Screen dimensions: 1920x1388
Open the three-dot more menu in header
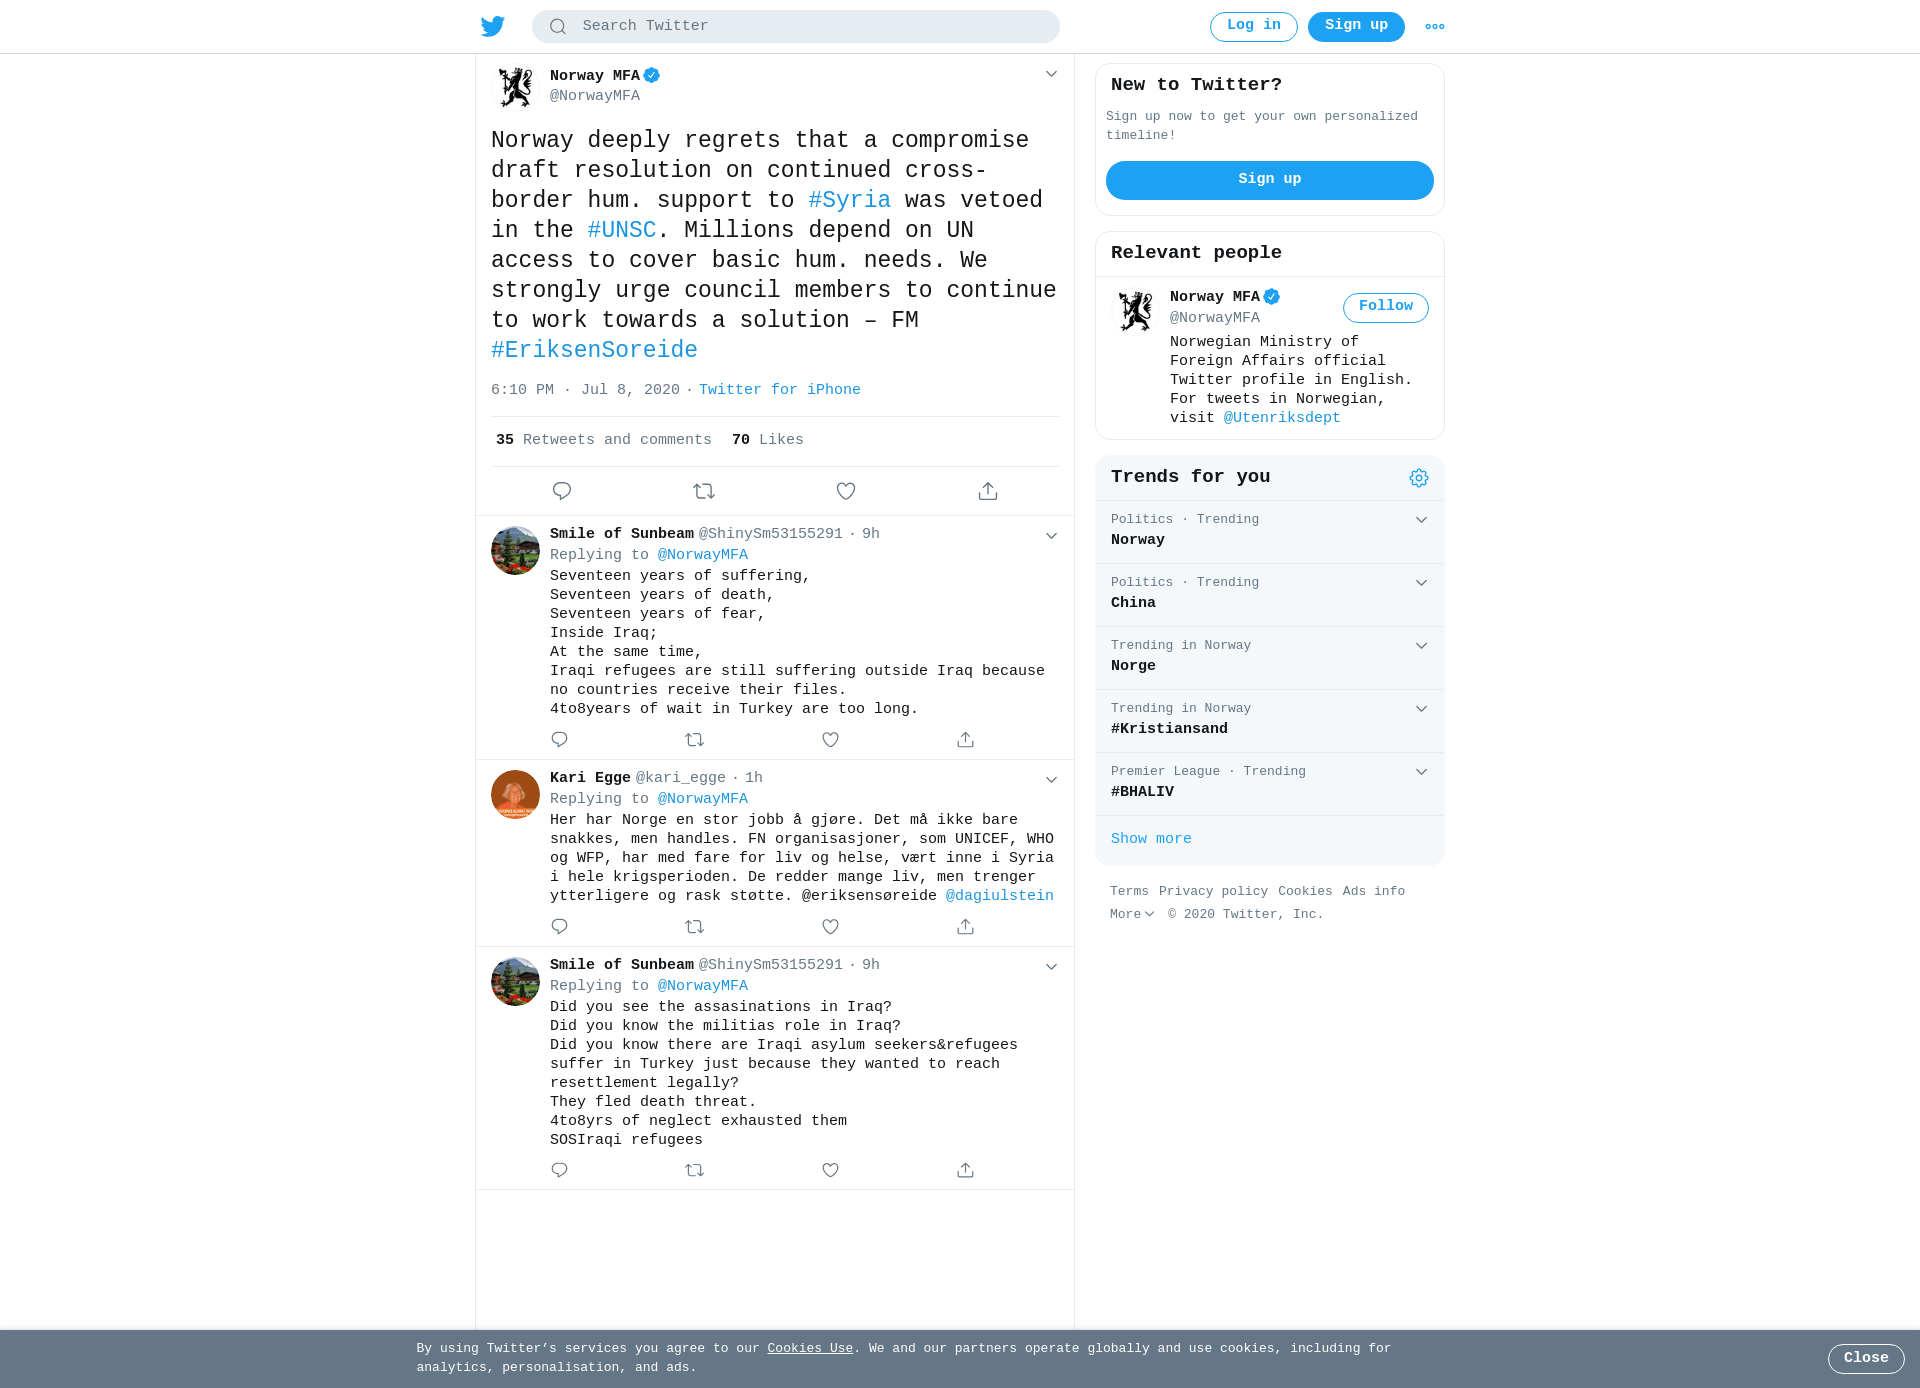(1435, 27)
